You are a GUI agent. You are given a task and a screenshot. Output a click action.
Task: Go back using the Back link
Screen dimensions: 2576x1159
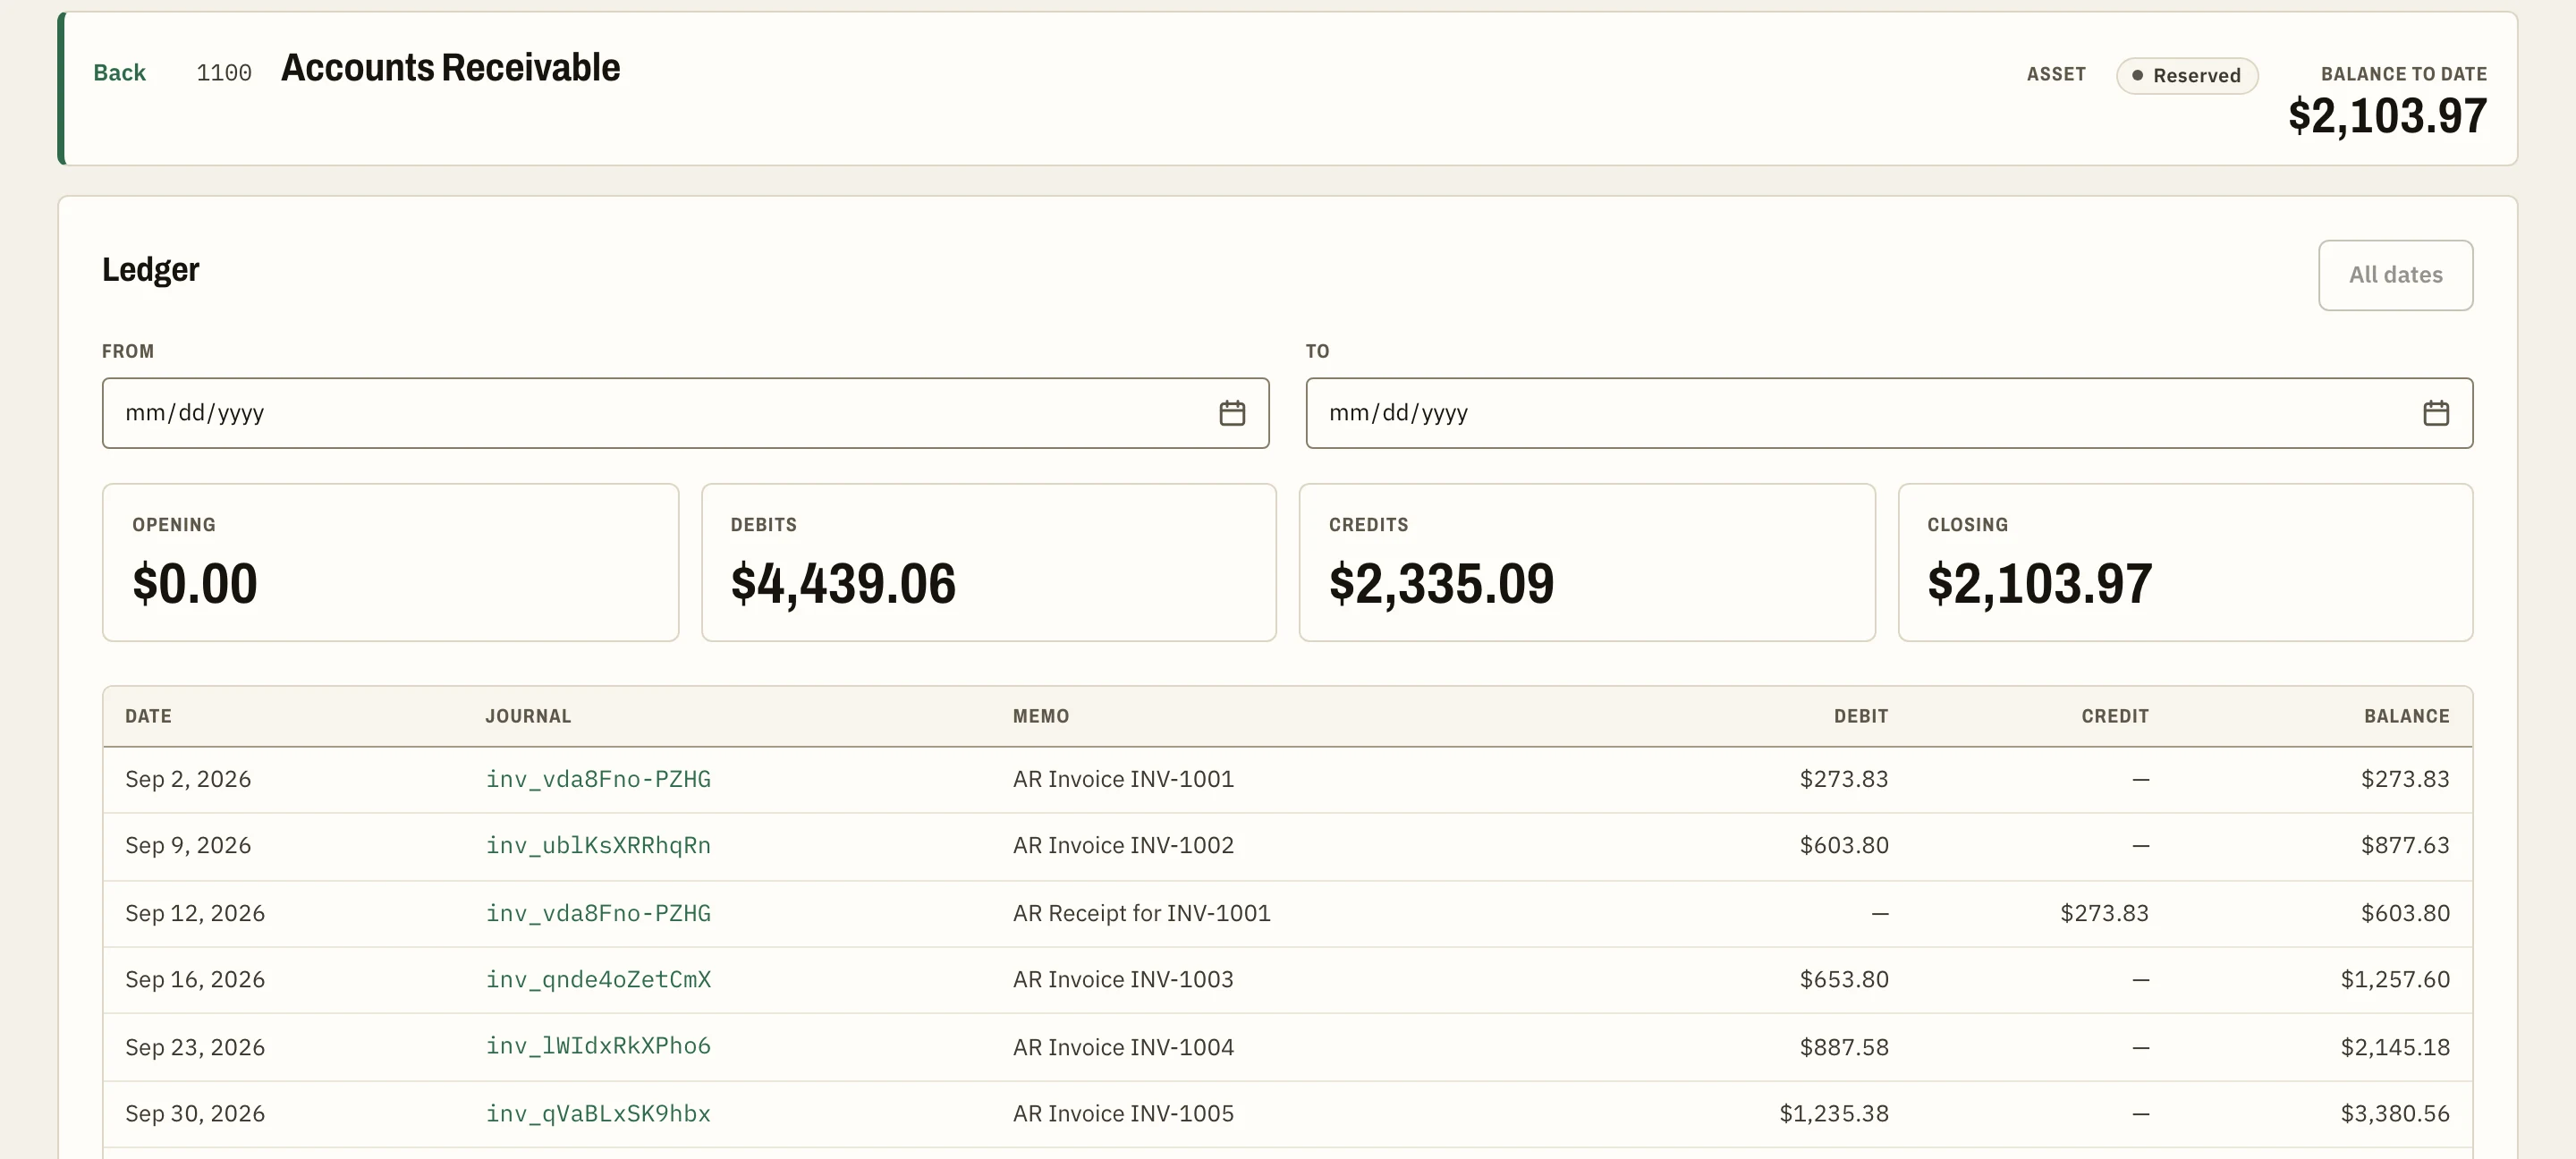click(119, 73)
